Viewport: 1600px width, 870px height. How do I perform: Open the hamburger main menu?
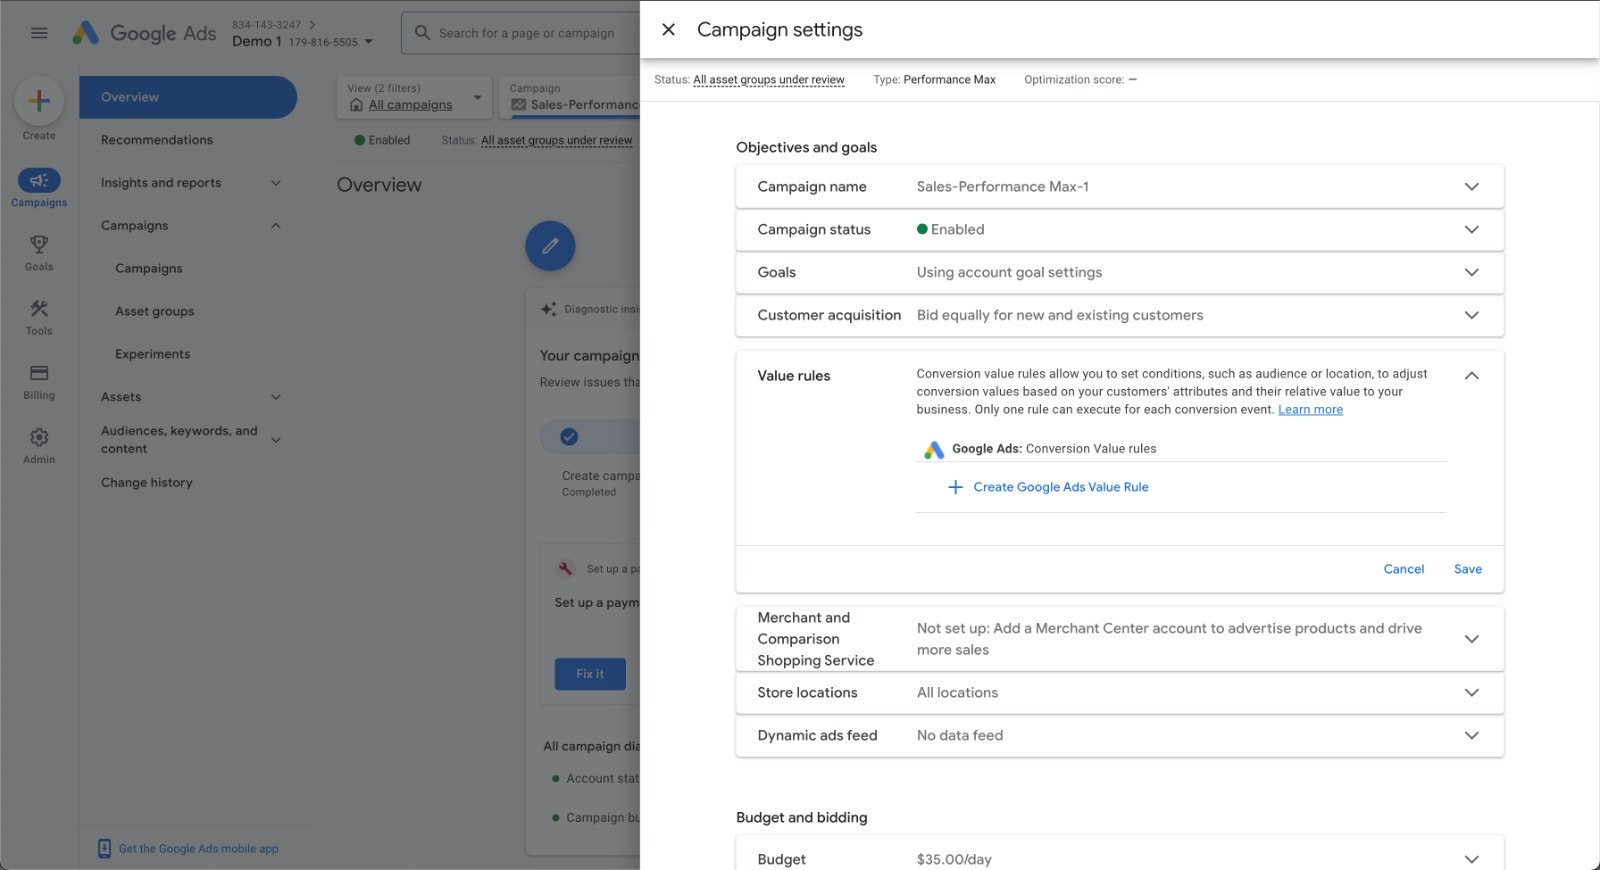39,33
